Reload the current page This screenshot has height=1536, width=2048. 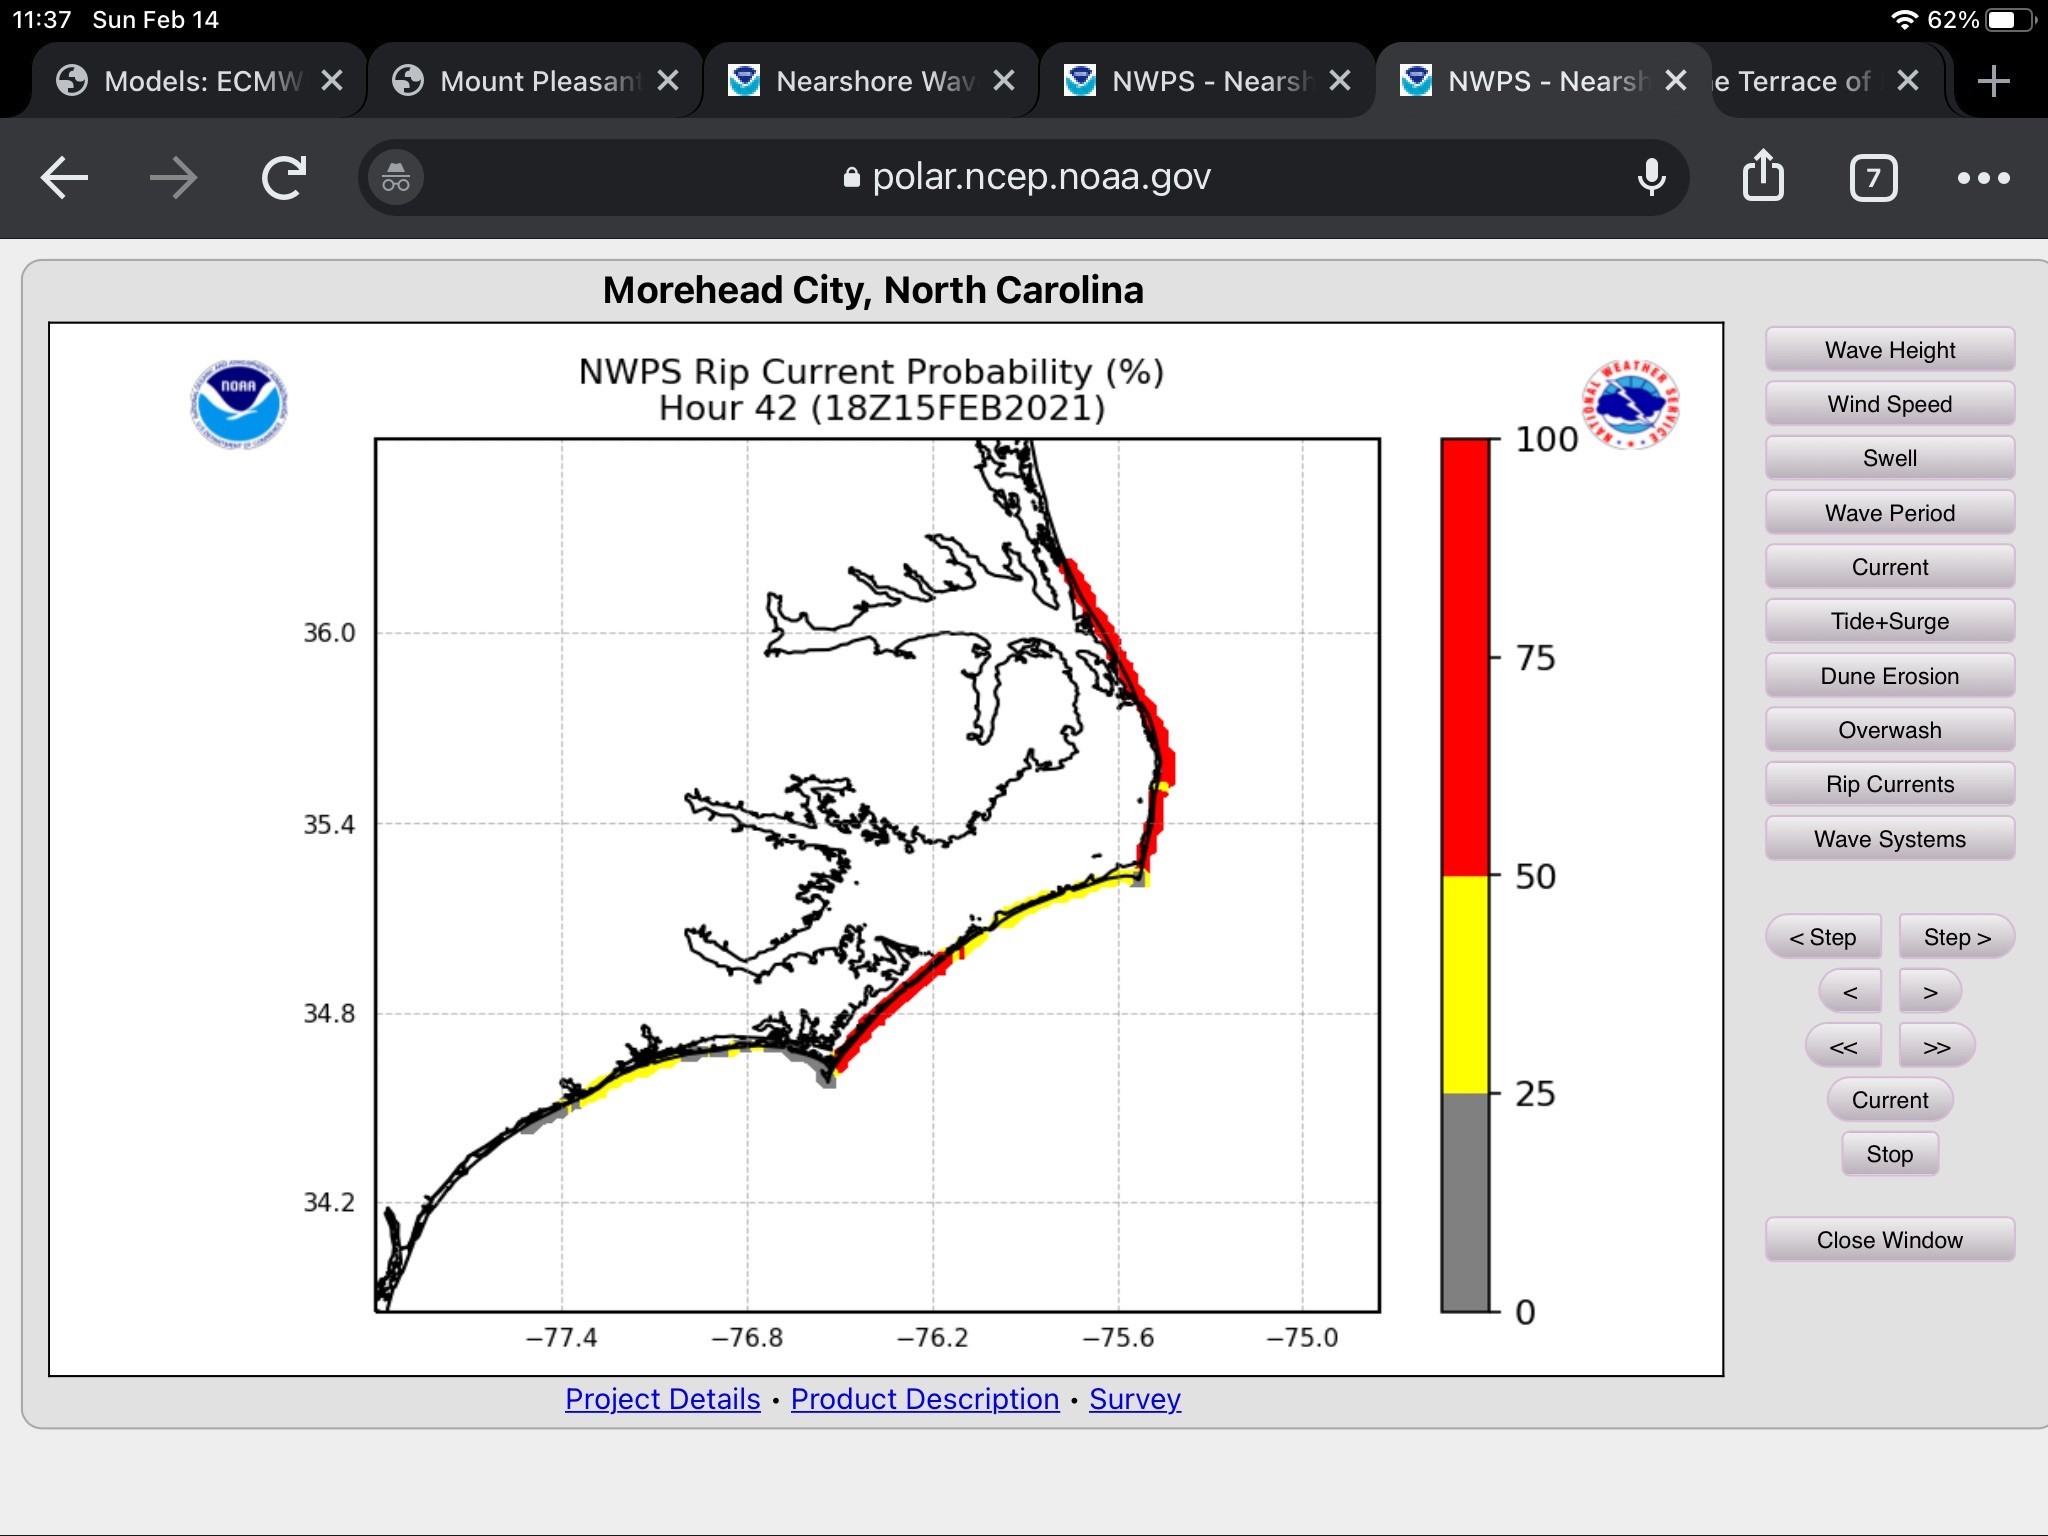283,177
